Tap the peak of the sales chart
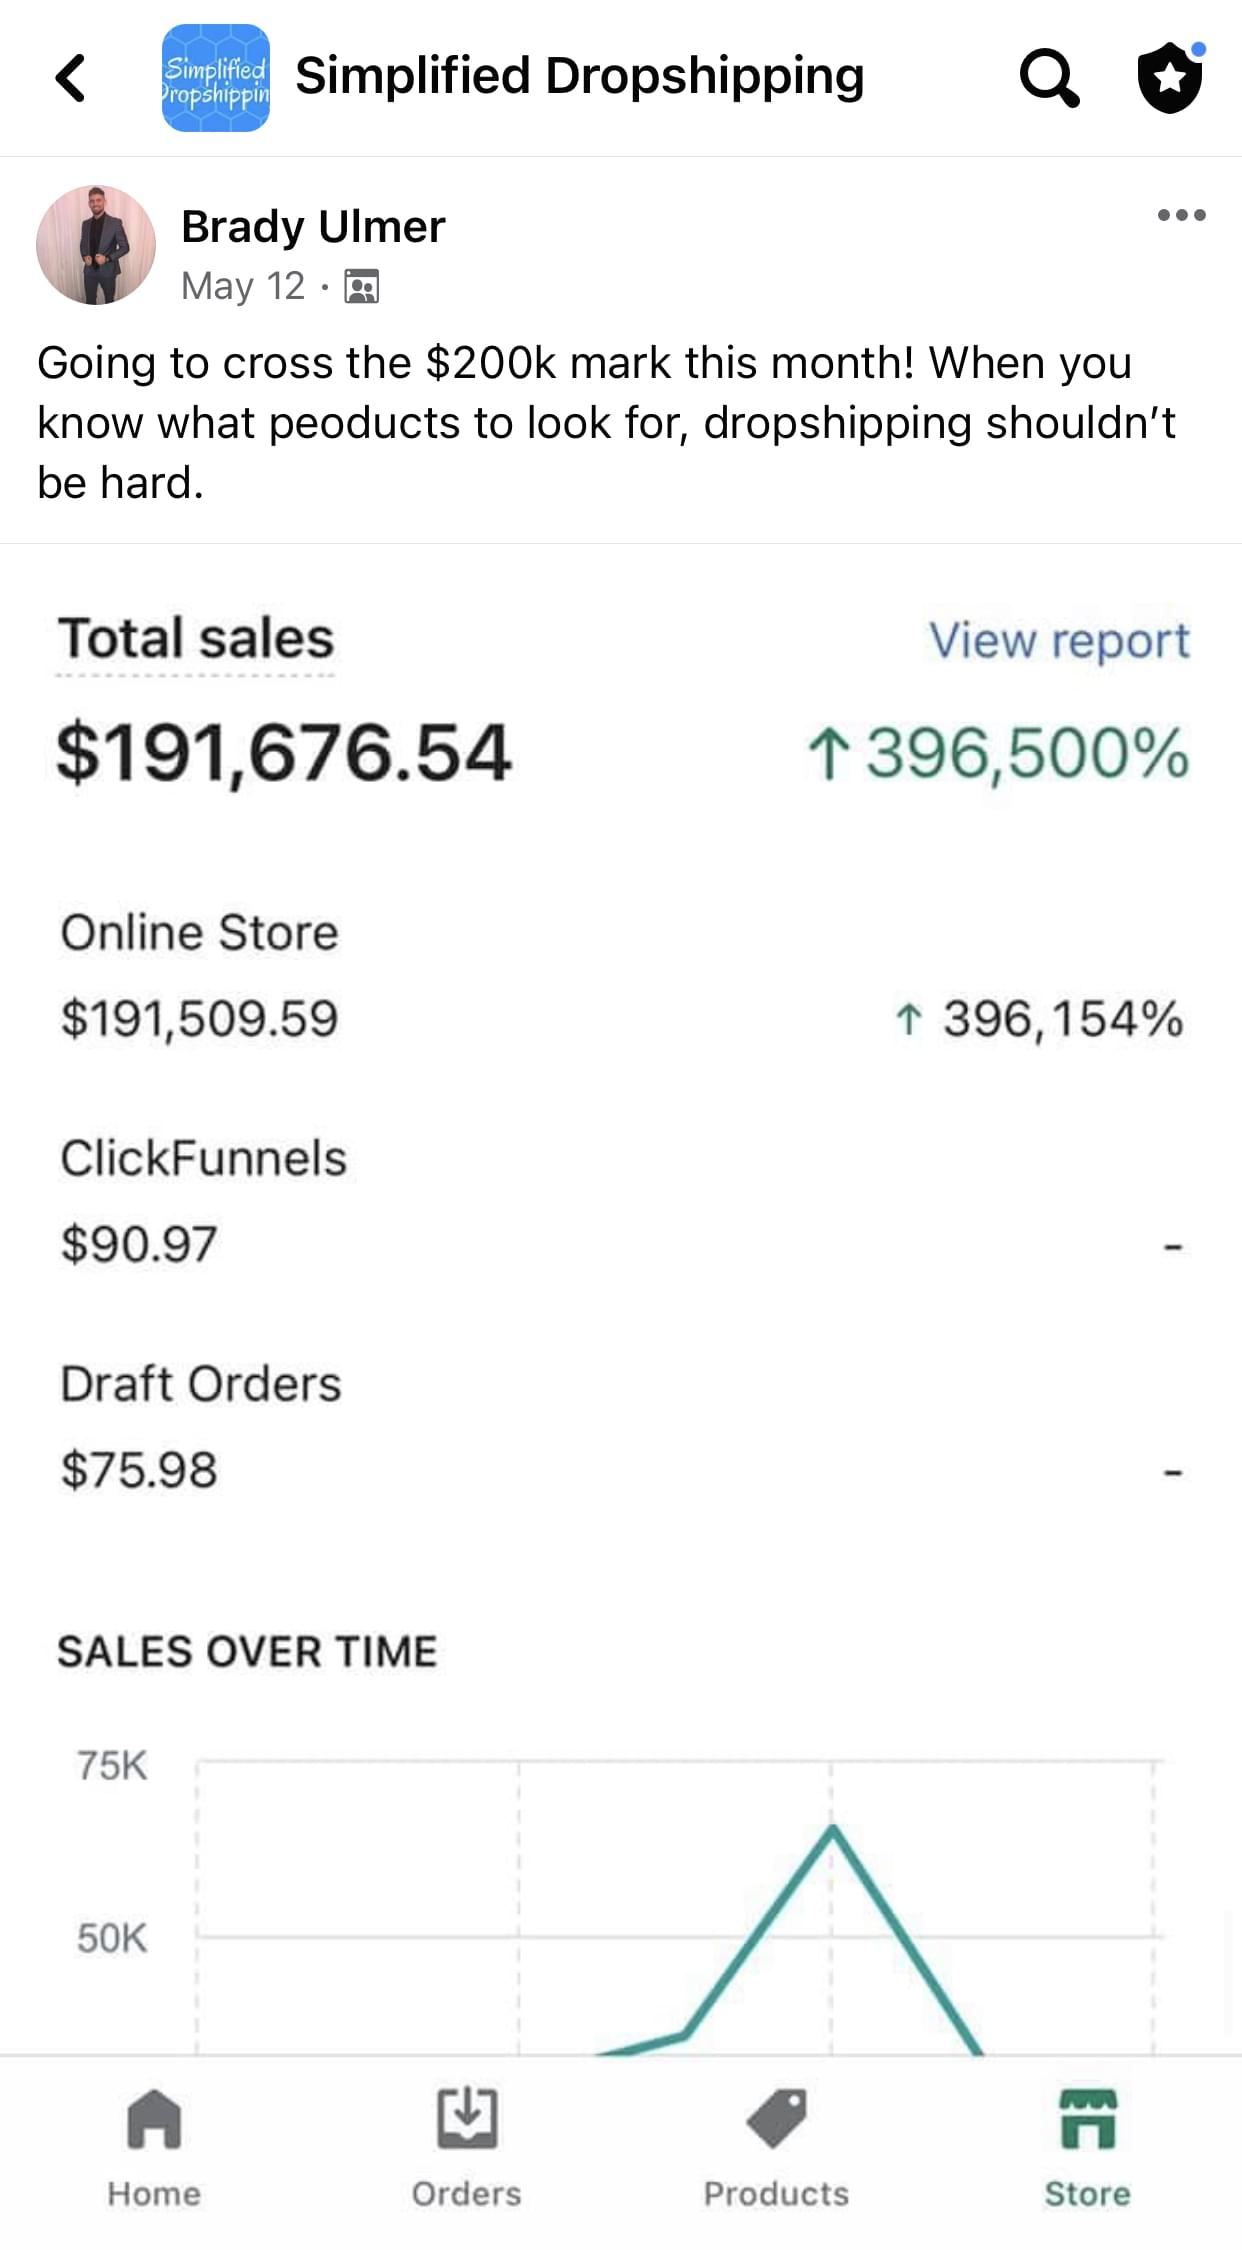This screenshot has width=1242, height=2250. click(832, 1828)
